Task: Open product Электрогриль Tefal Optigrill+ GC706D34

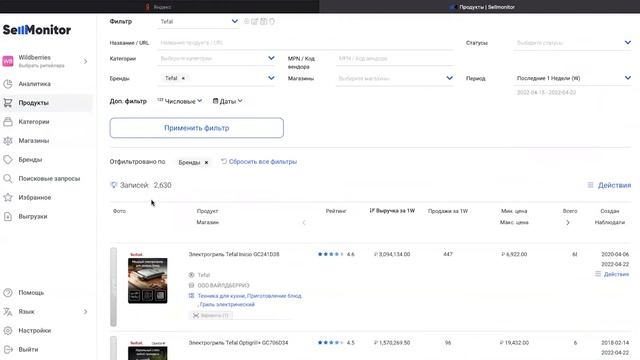Action: (x=238, y=343)
